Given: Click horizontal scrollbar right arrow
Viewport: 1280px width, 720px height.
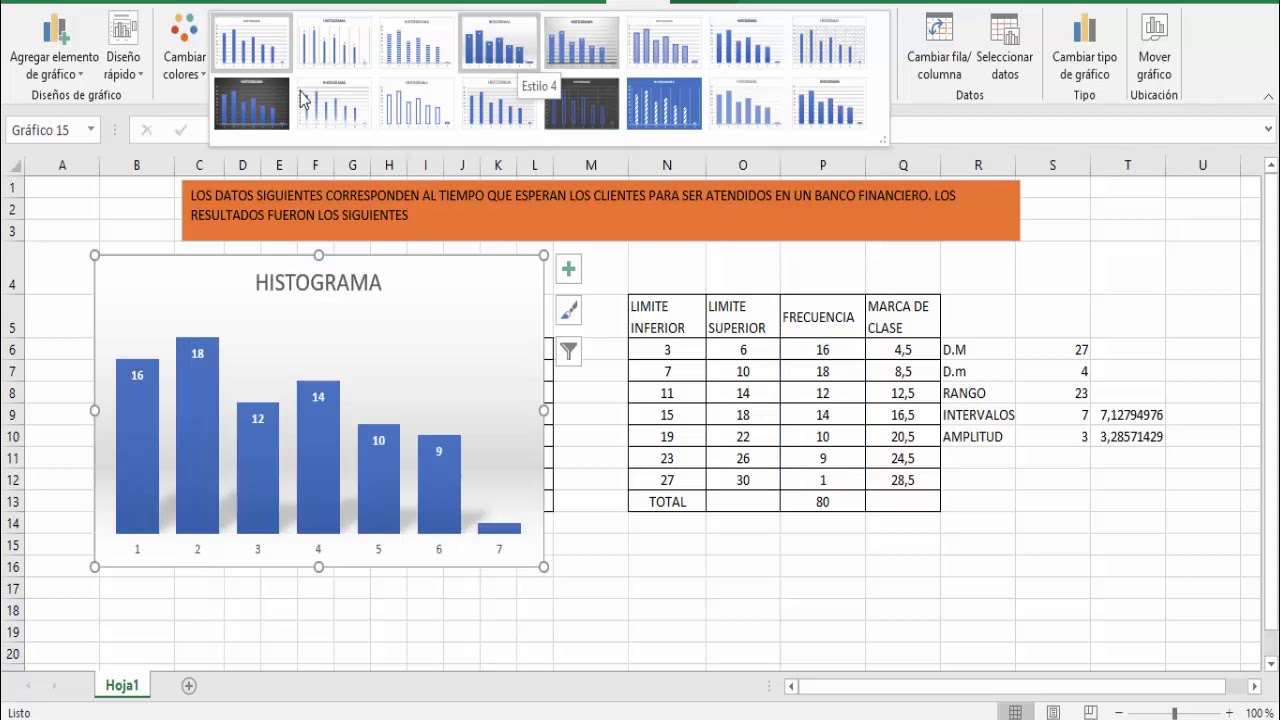Looking at the screenshot, I should [x=1254, y=686].
